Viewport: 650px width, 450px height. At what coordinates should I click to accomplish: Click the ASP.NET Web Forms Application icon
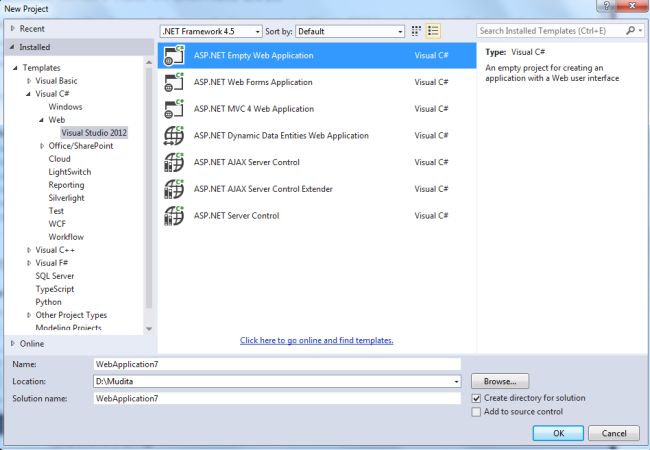tap(174, 82)
